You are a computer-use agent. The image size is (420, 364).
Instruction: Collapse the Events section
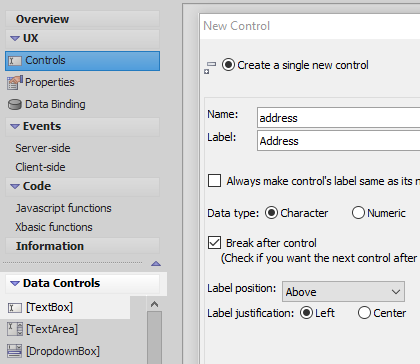15,127
